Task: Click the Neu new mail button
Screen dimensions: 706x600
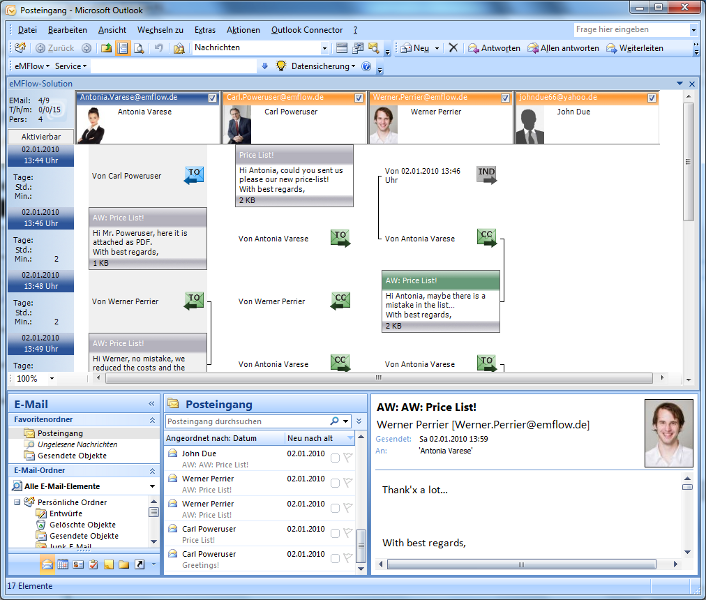Action: point(415,48)
